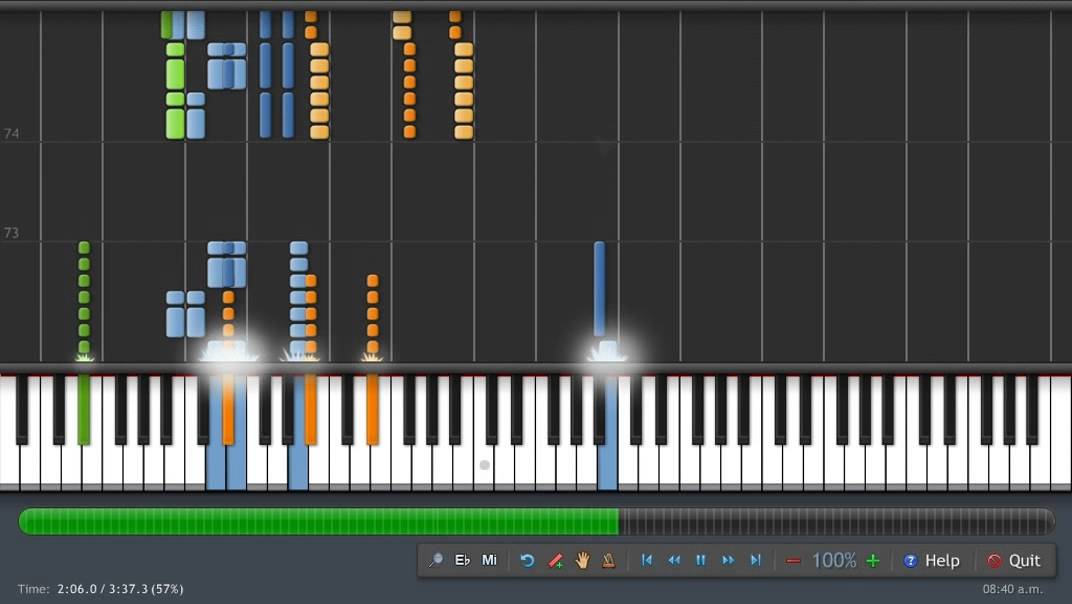
Task: Open the zoom magnifier tool
Action: [436, 561]
